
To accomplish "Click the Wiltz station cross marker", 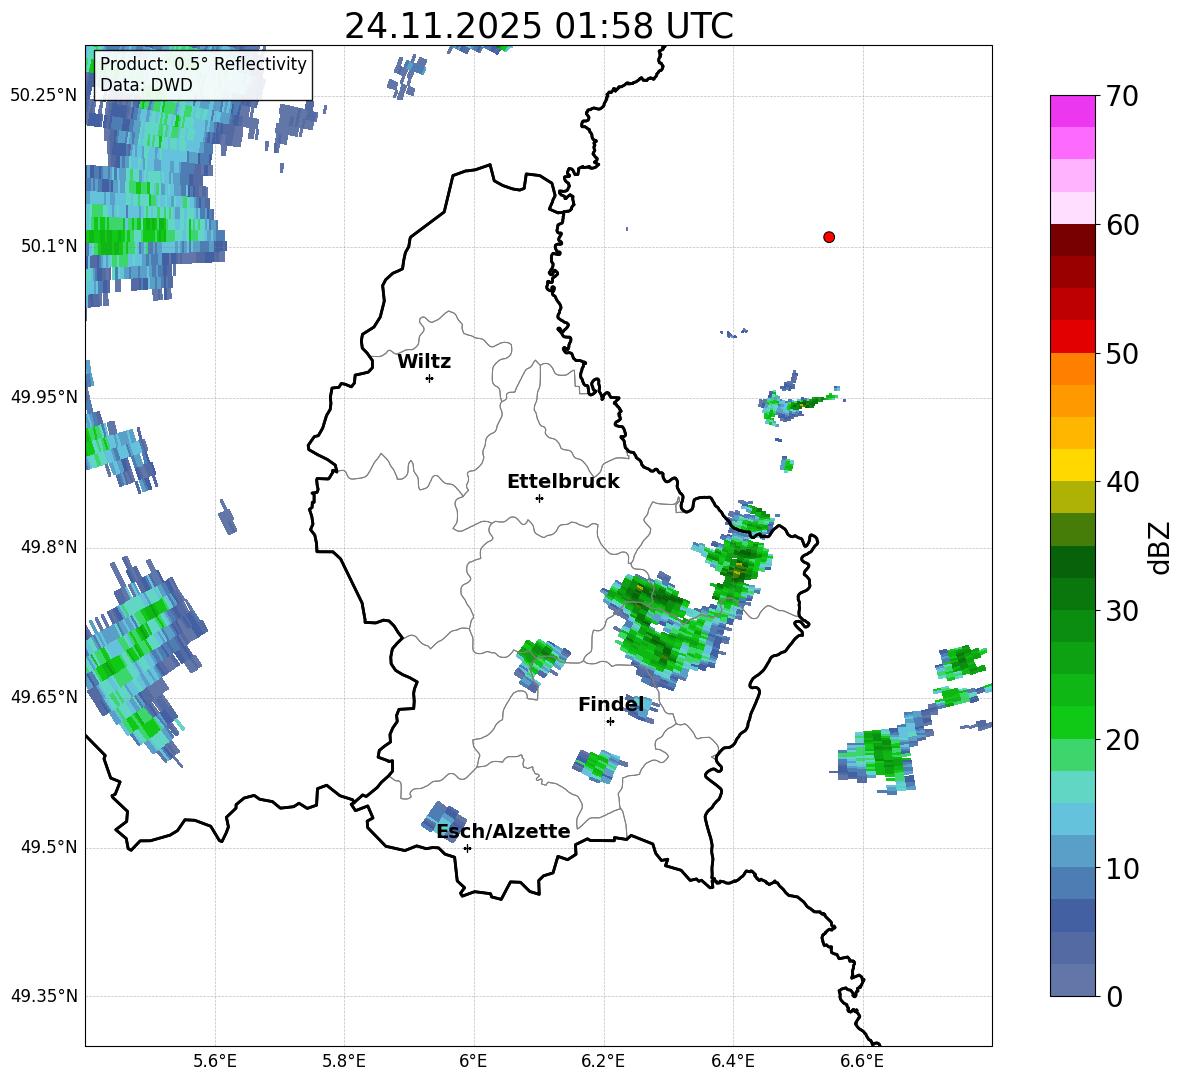I will point(430,378).
